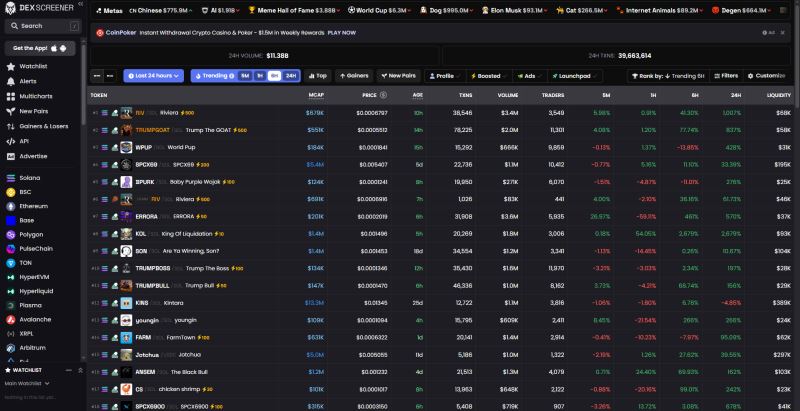Screen dimensions: 800x411
Task: Open Alerts bell in sidebar
Action: tap(28, 81)
